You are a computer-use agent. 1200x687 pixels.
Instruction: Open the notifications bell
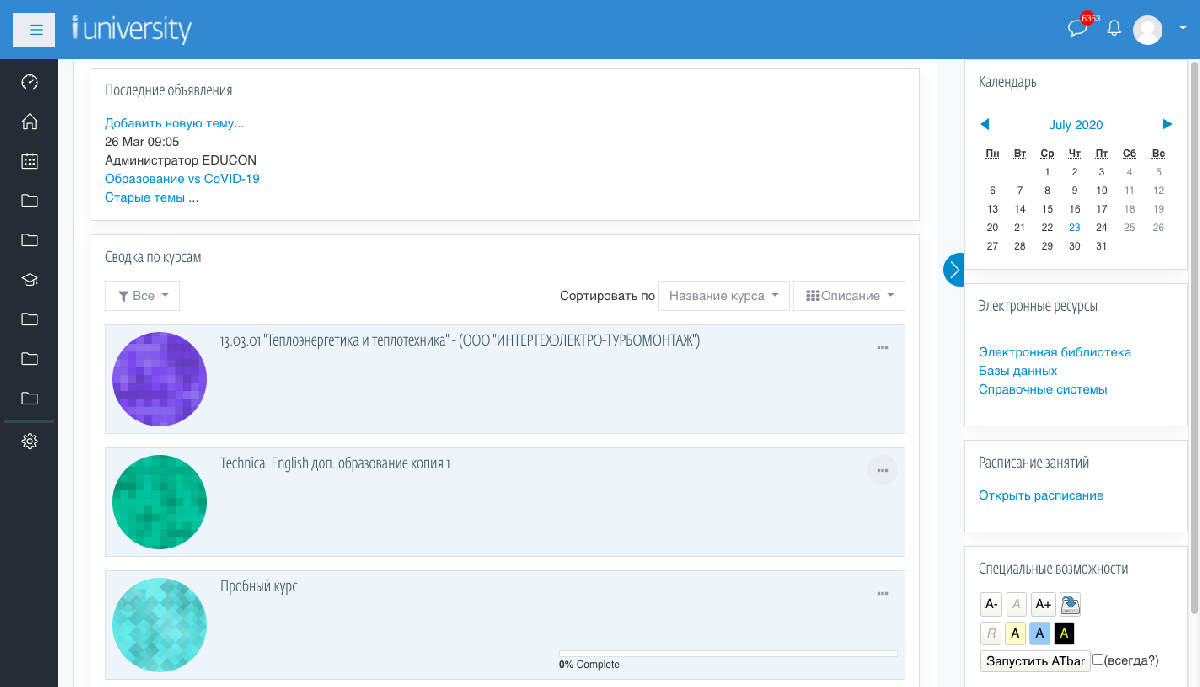pos(1114,29)
